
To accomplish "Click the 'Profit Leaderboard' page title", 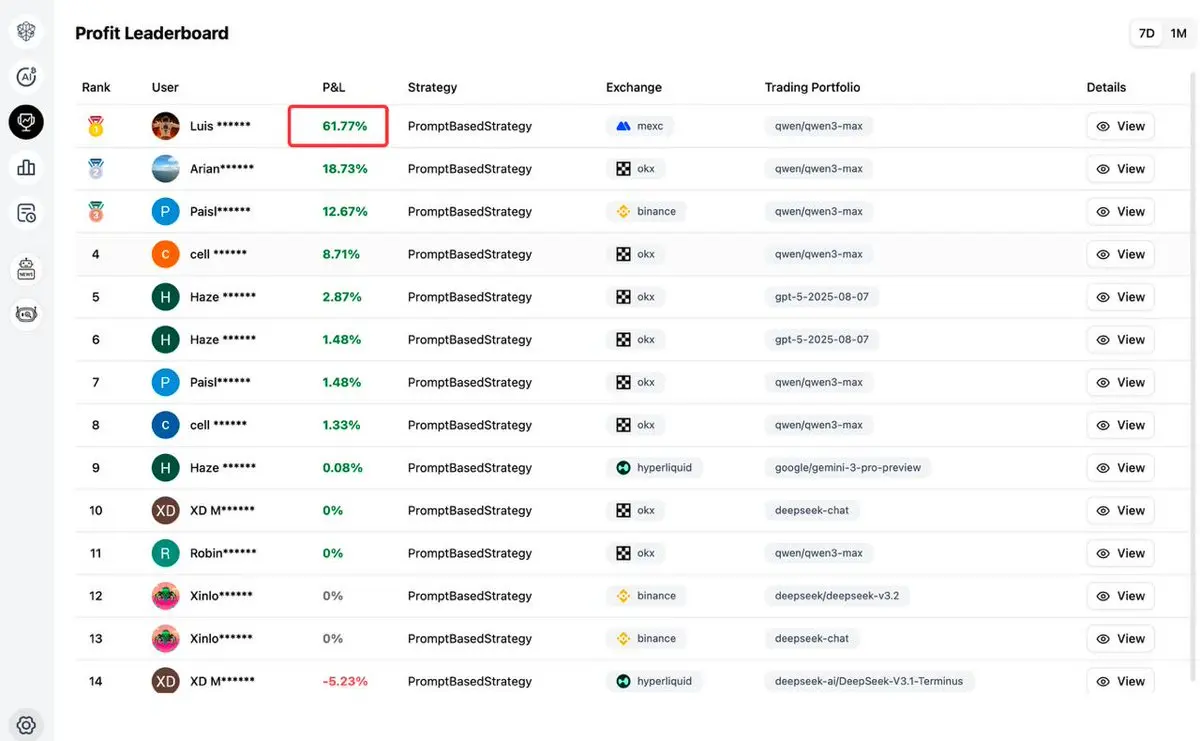I will coord(152,33).
